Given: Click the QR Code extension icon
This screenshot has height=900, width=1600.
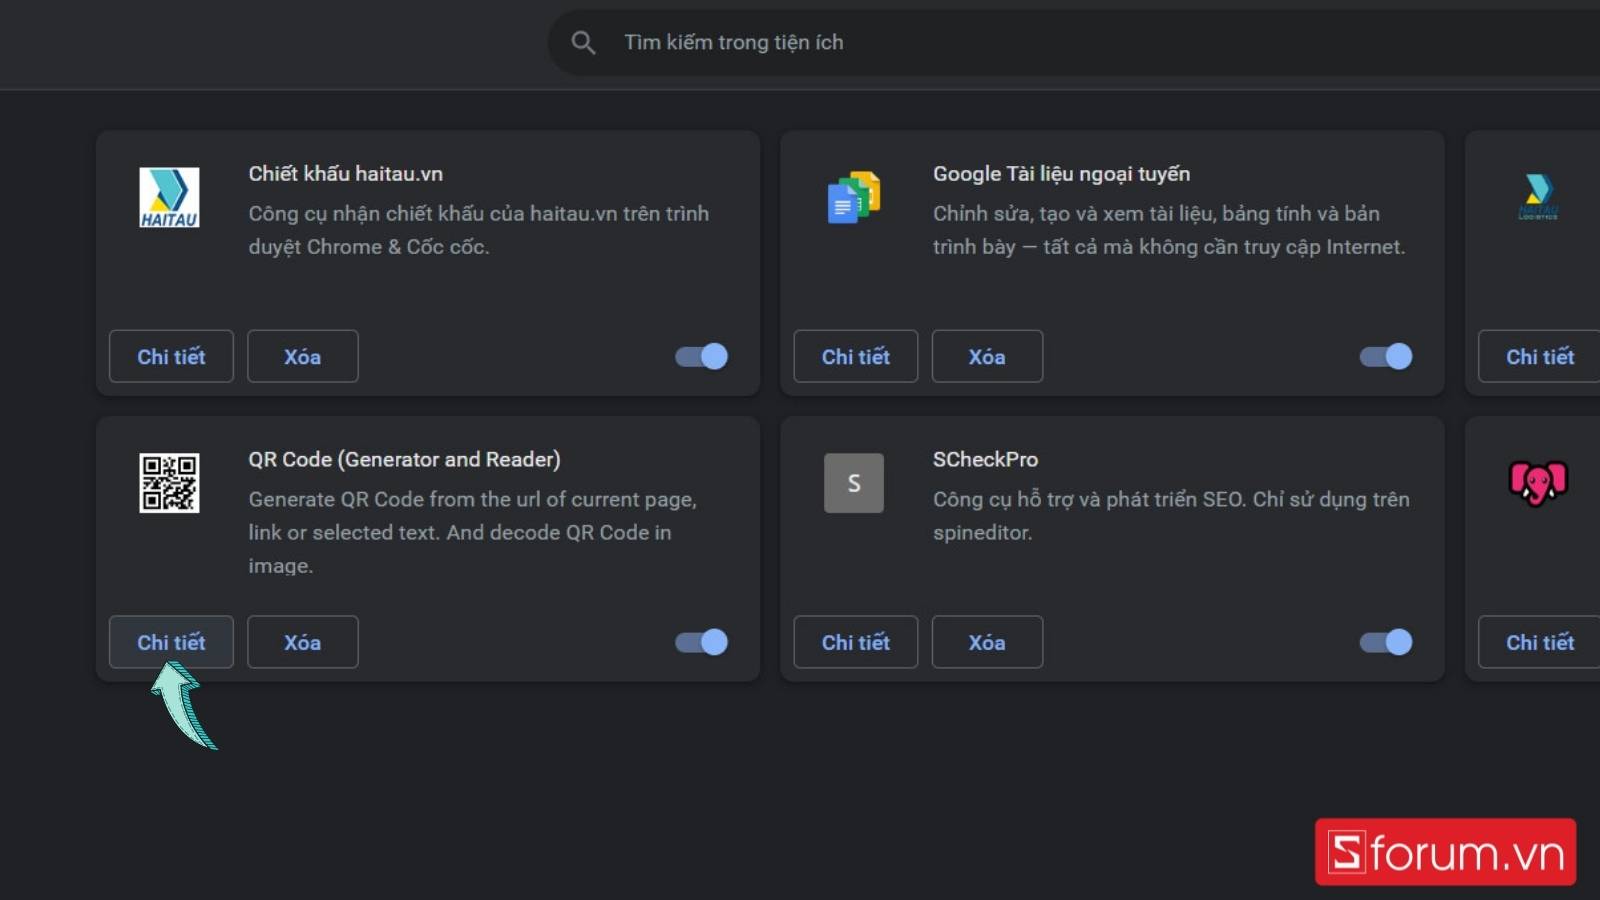Looking at the screenshot, I should pos(169,483).
